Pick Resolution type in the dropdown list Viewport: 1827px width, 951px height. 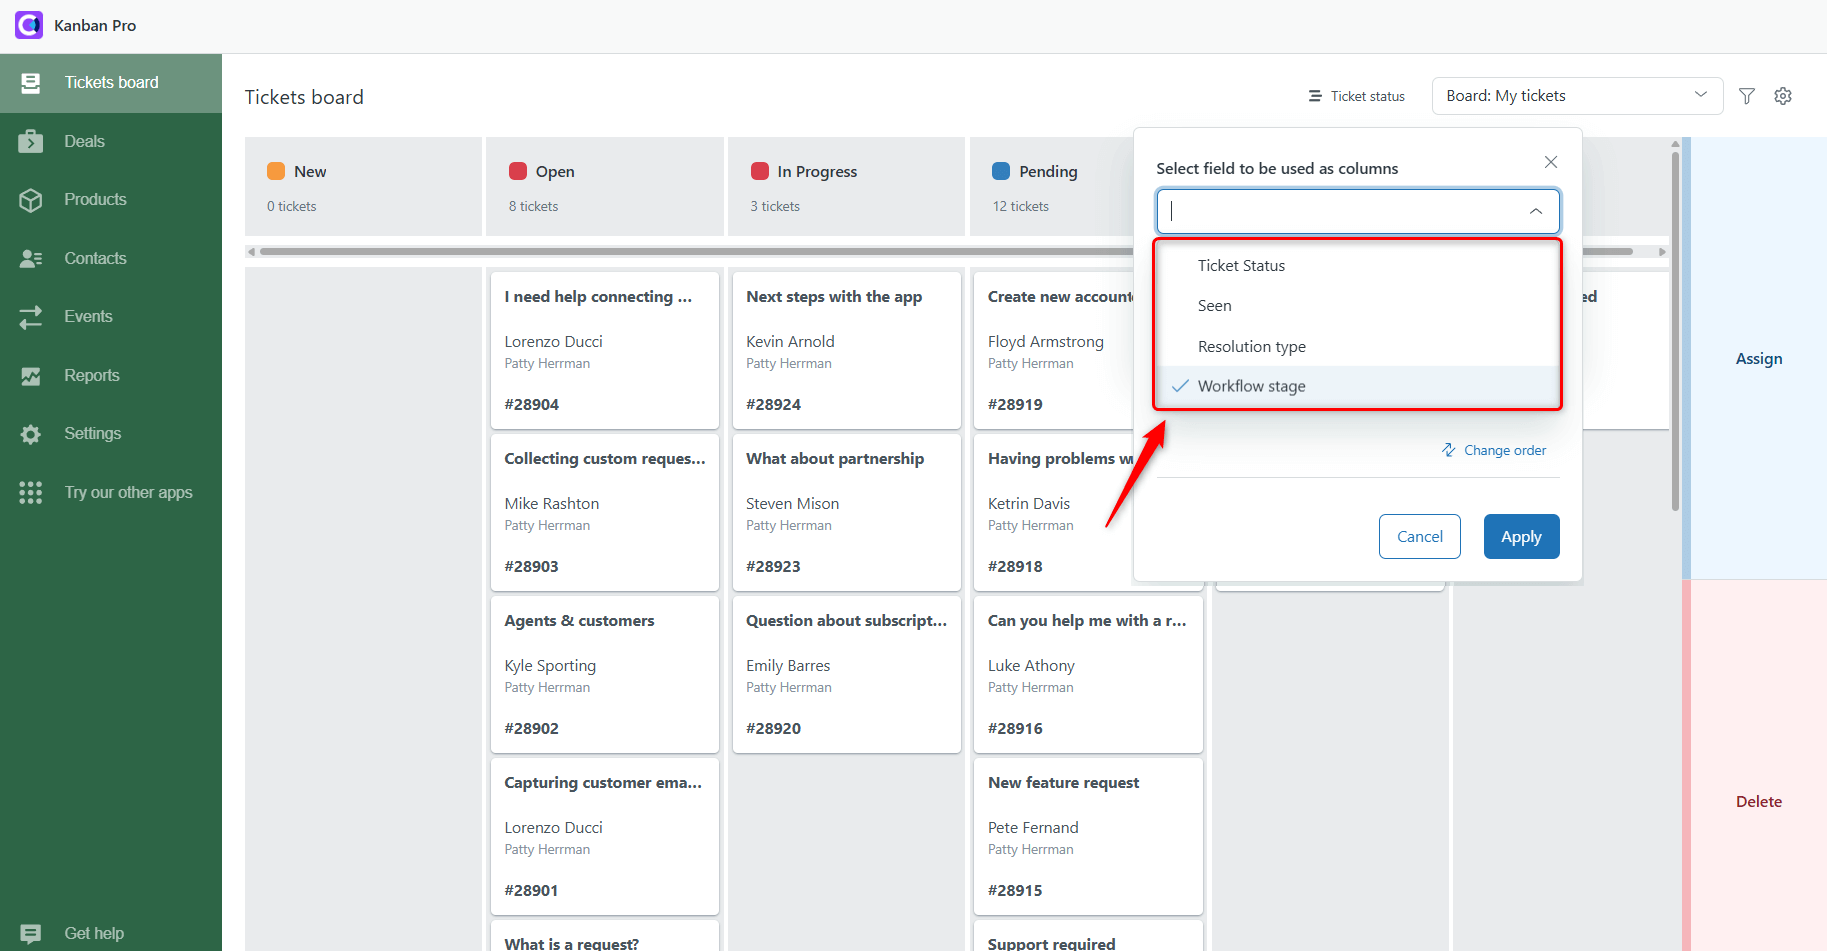pyautogui.click(x=1251, y=346)
